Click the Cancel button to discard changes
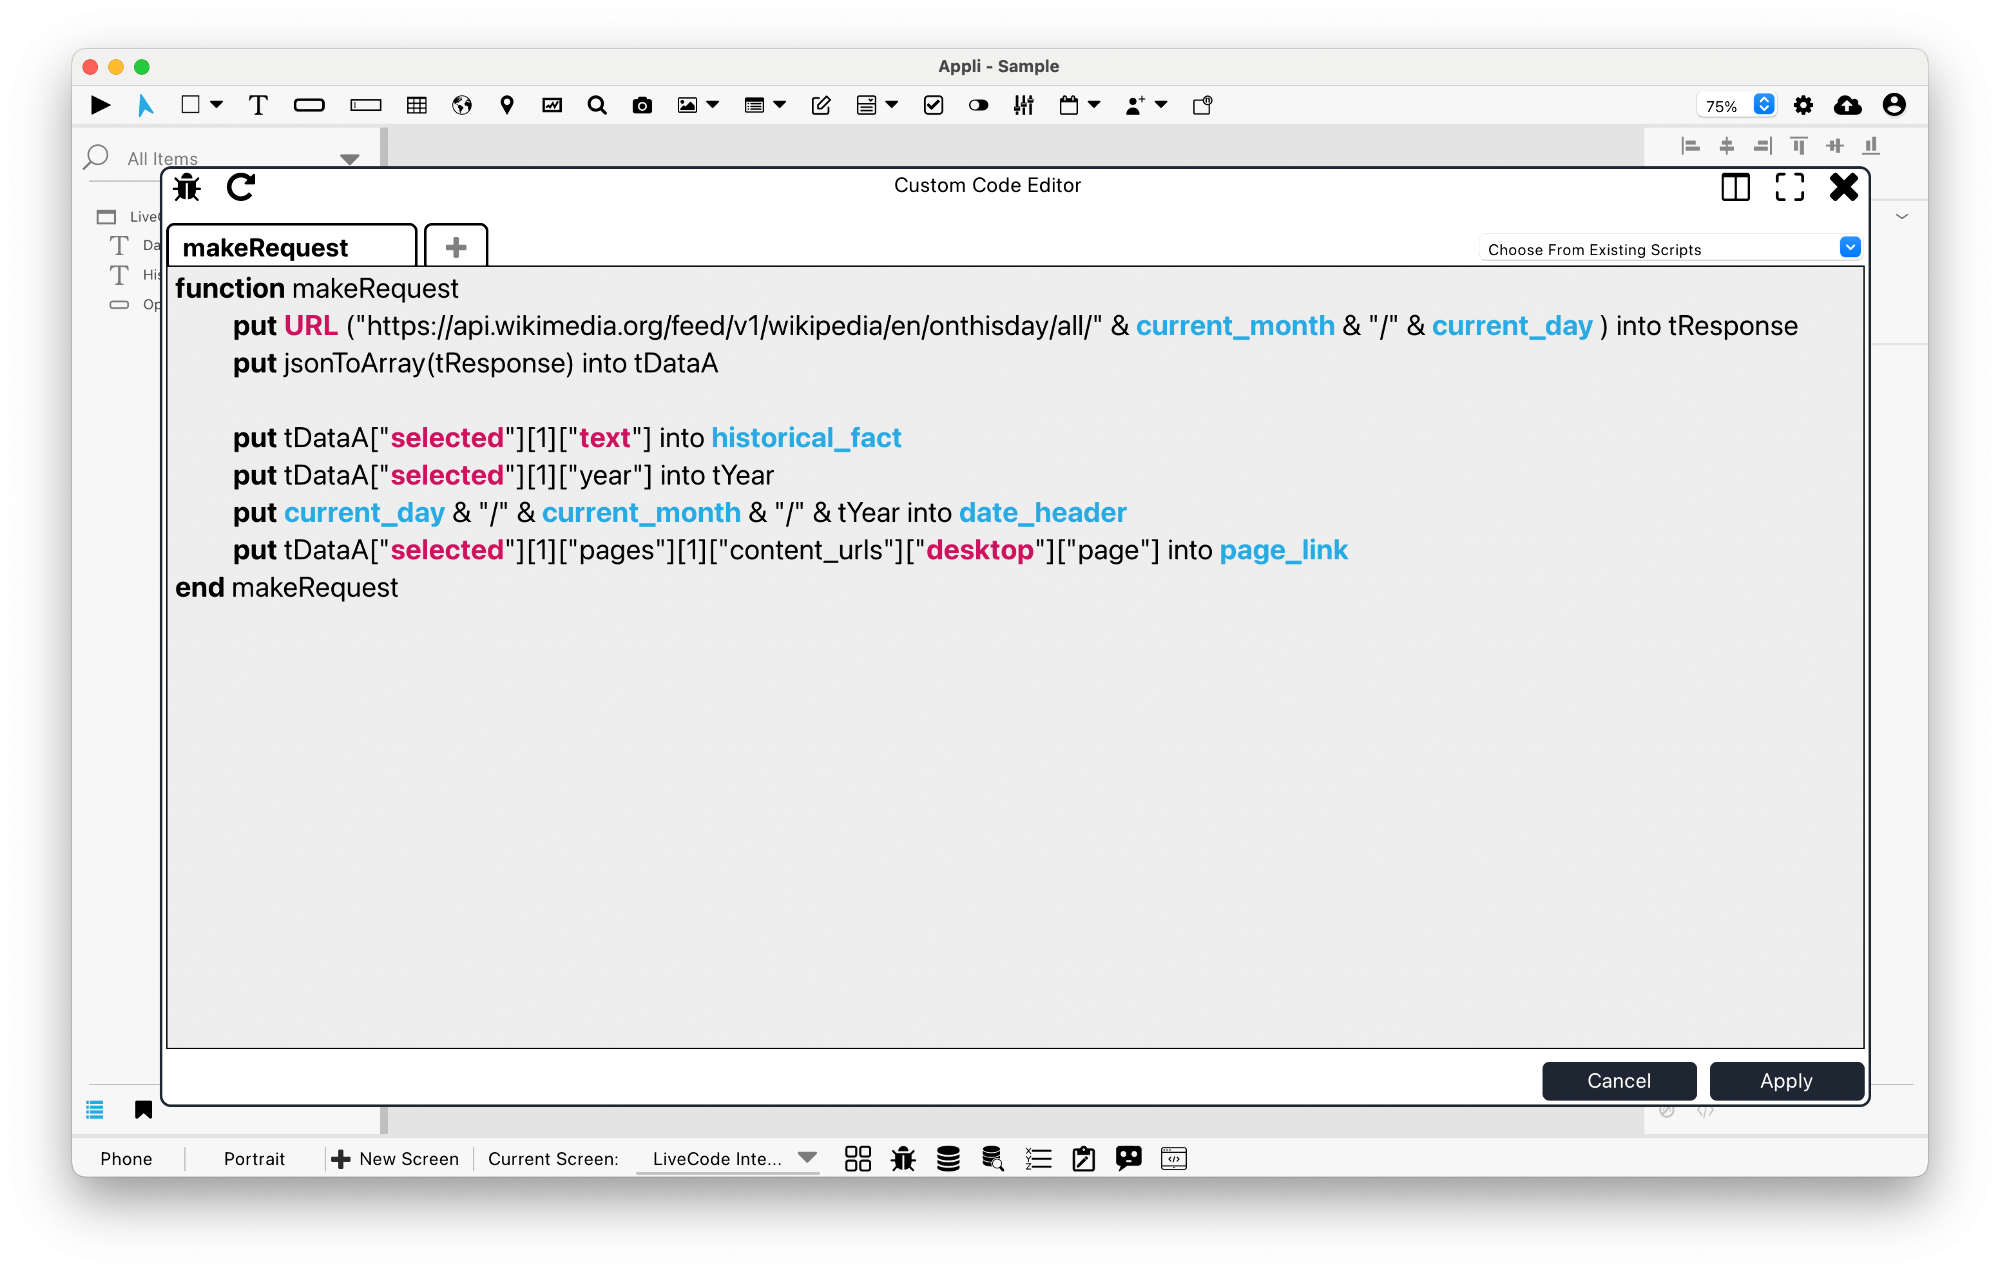 point(1617,1080)
